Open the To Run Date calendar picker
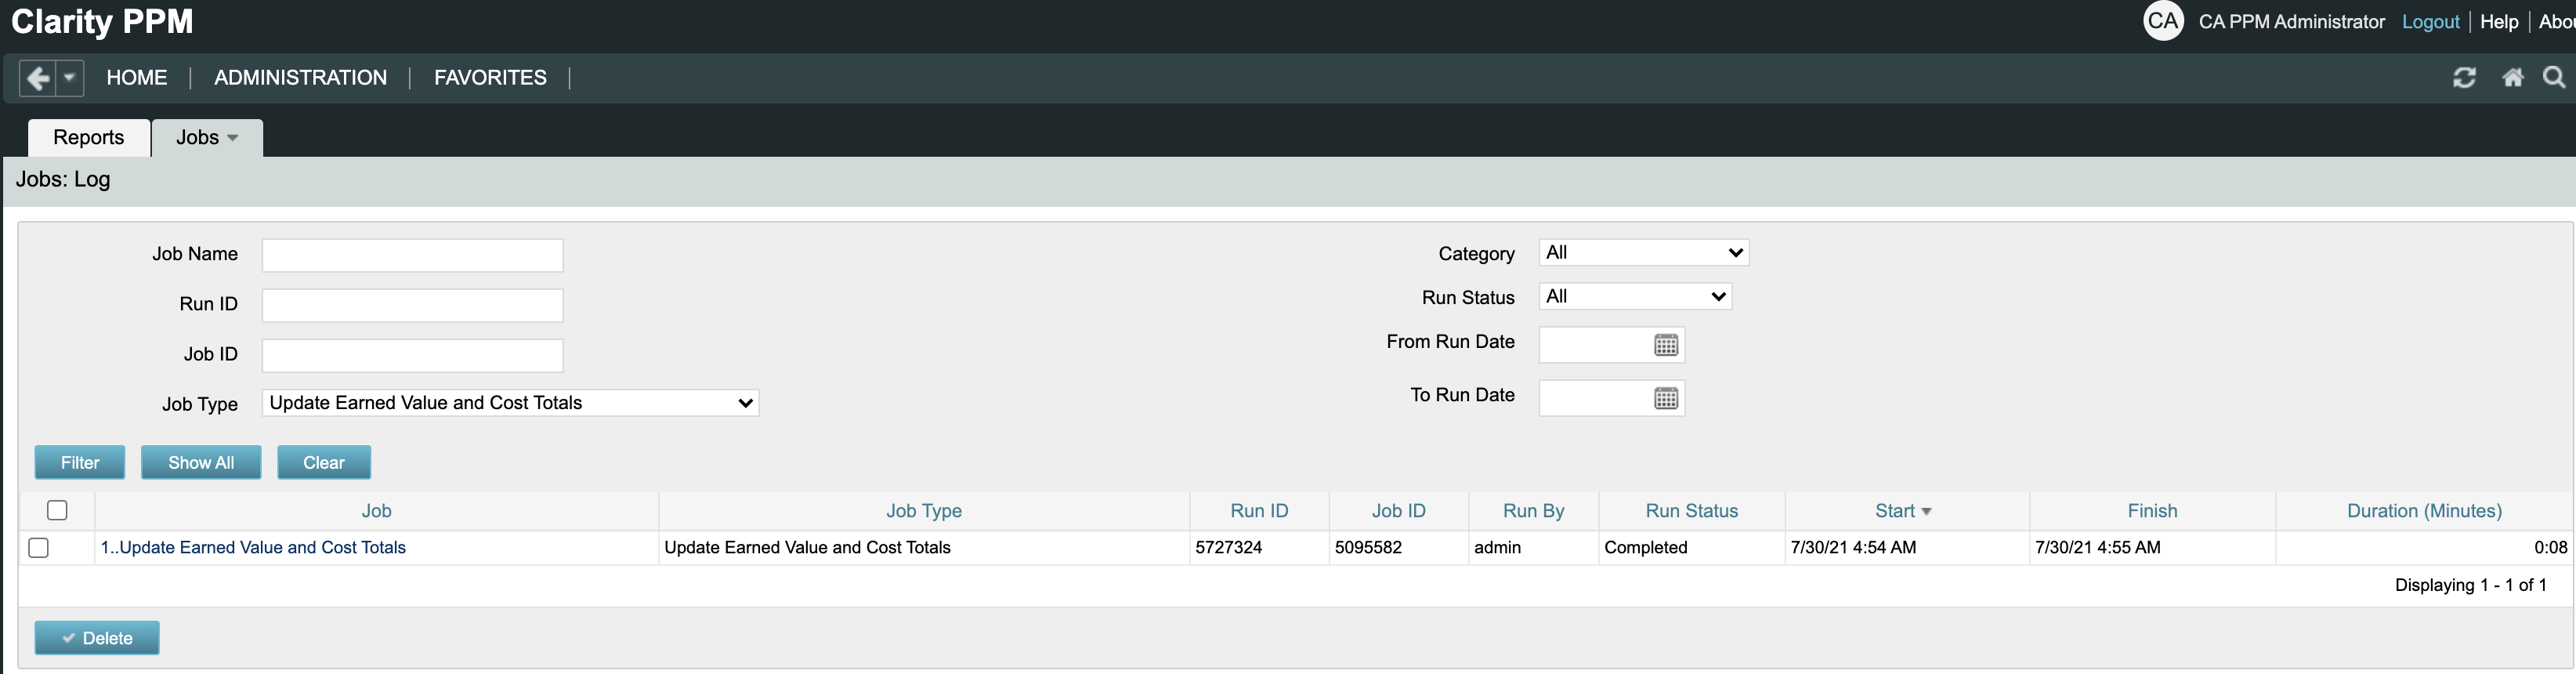2576x674 pixels. [1665, 398]
